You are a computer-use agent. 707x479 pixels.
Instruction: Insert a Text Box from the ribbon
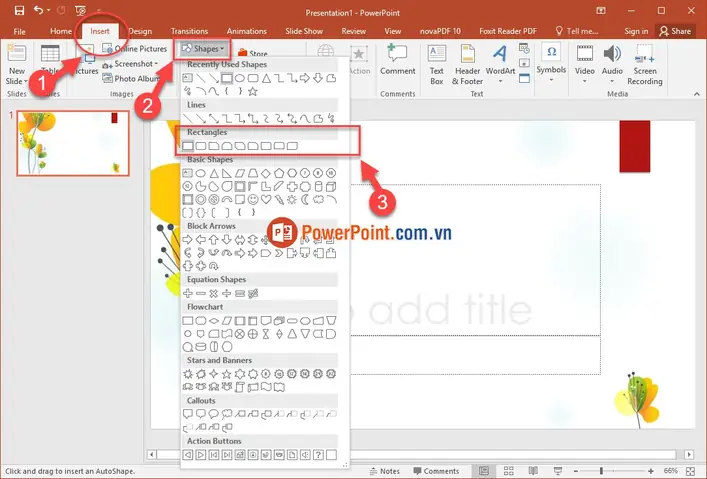(x=436, y=65)
